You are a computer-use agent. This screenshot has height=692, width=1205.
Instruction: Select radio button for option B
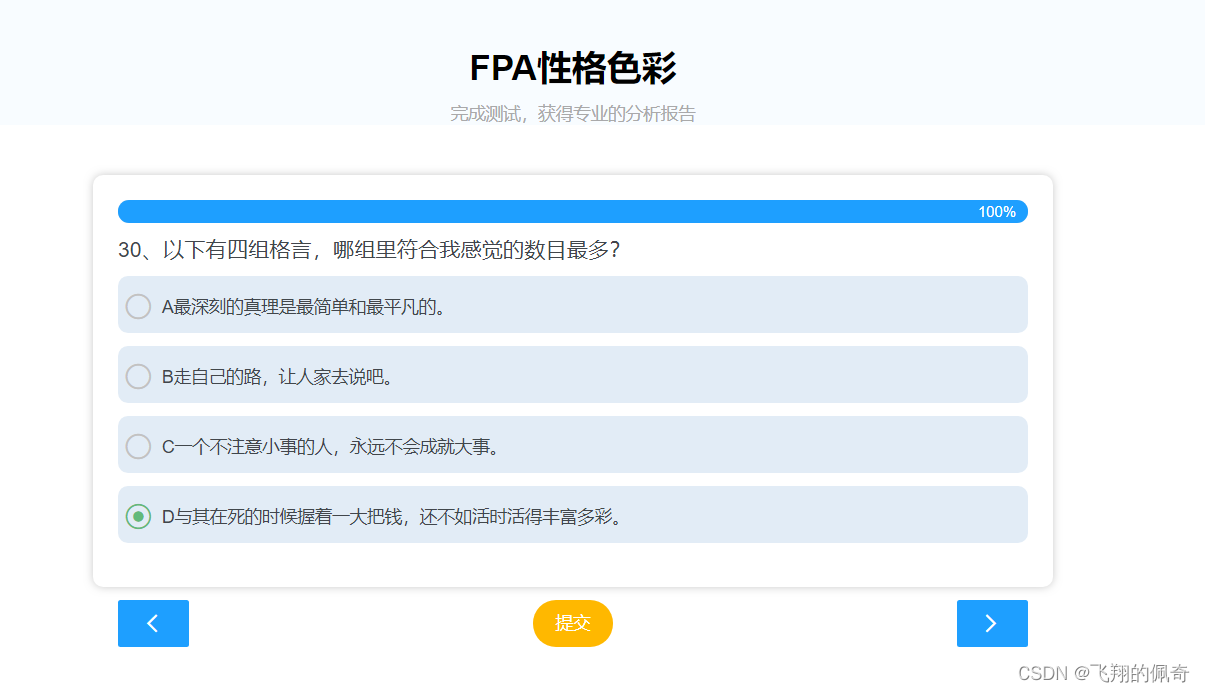(138, 376)
